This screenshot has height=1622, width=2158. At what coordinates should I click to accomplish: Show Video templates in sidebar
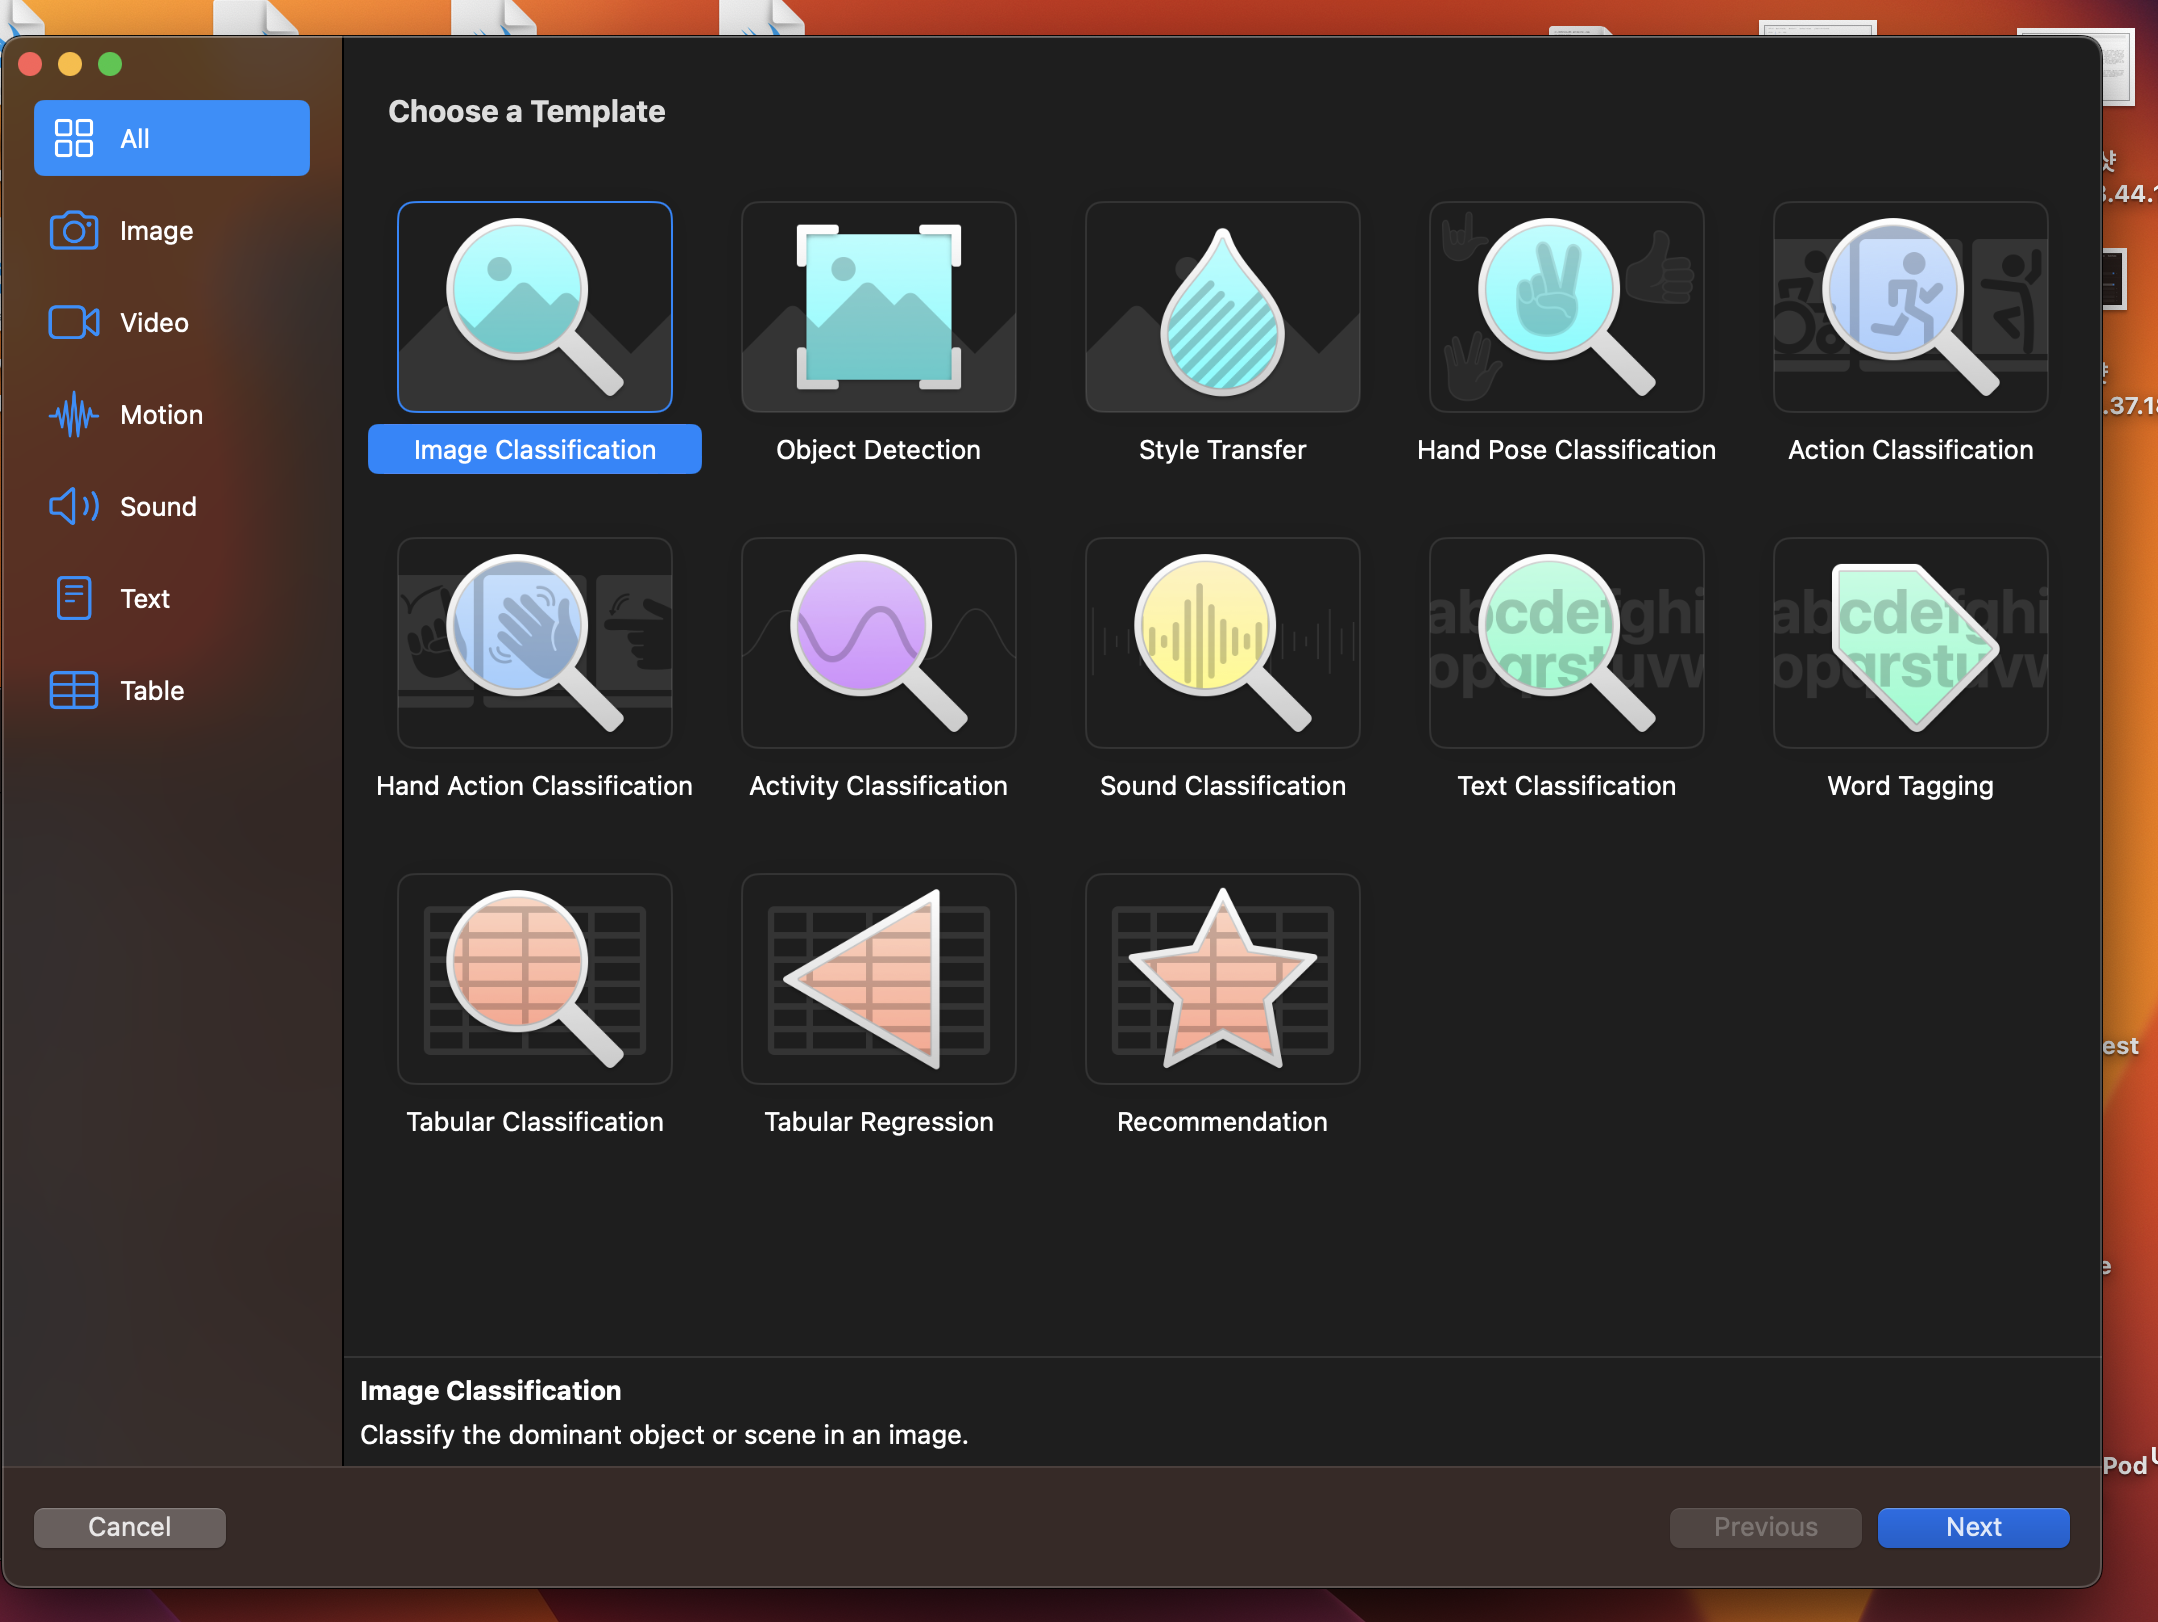155,323
